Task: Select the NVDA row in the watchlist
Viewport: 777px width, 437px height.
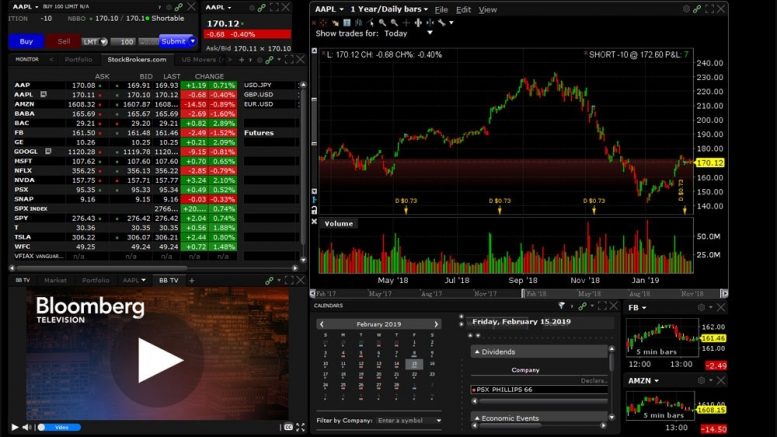Action: [x=125, y=180]
